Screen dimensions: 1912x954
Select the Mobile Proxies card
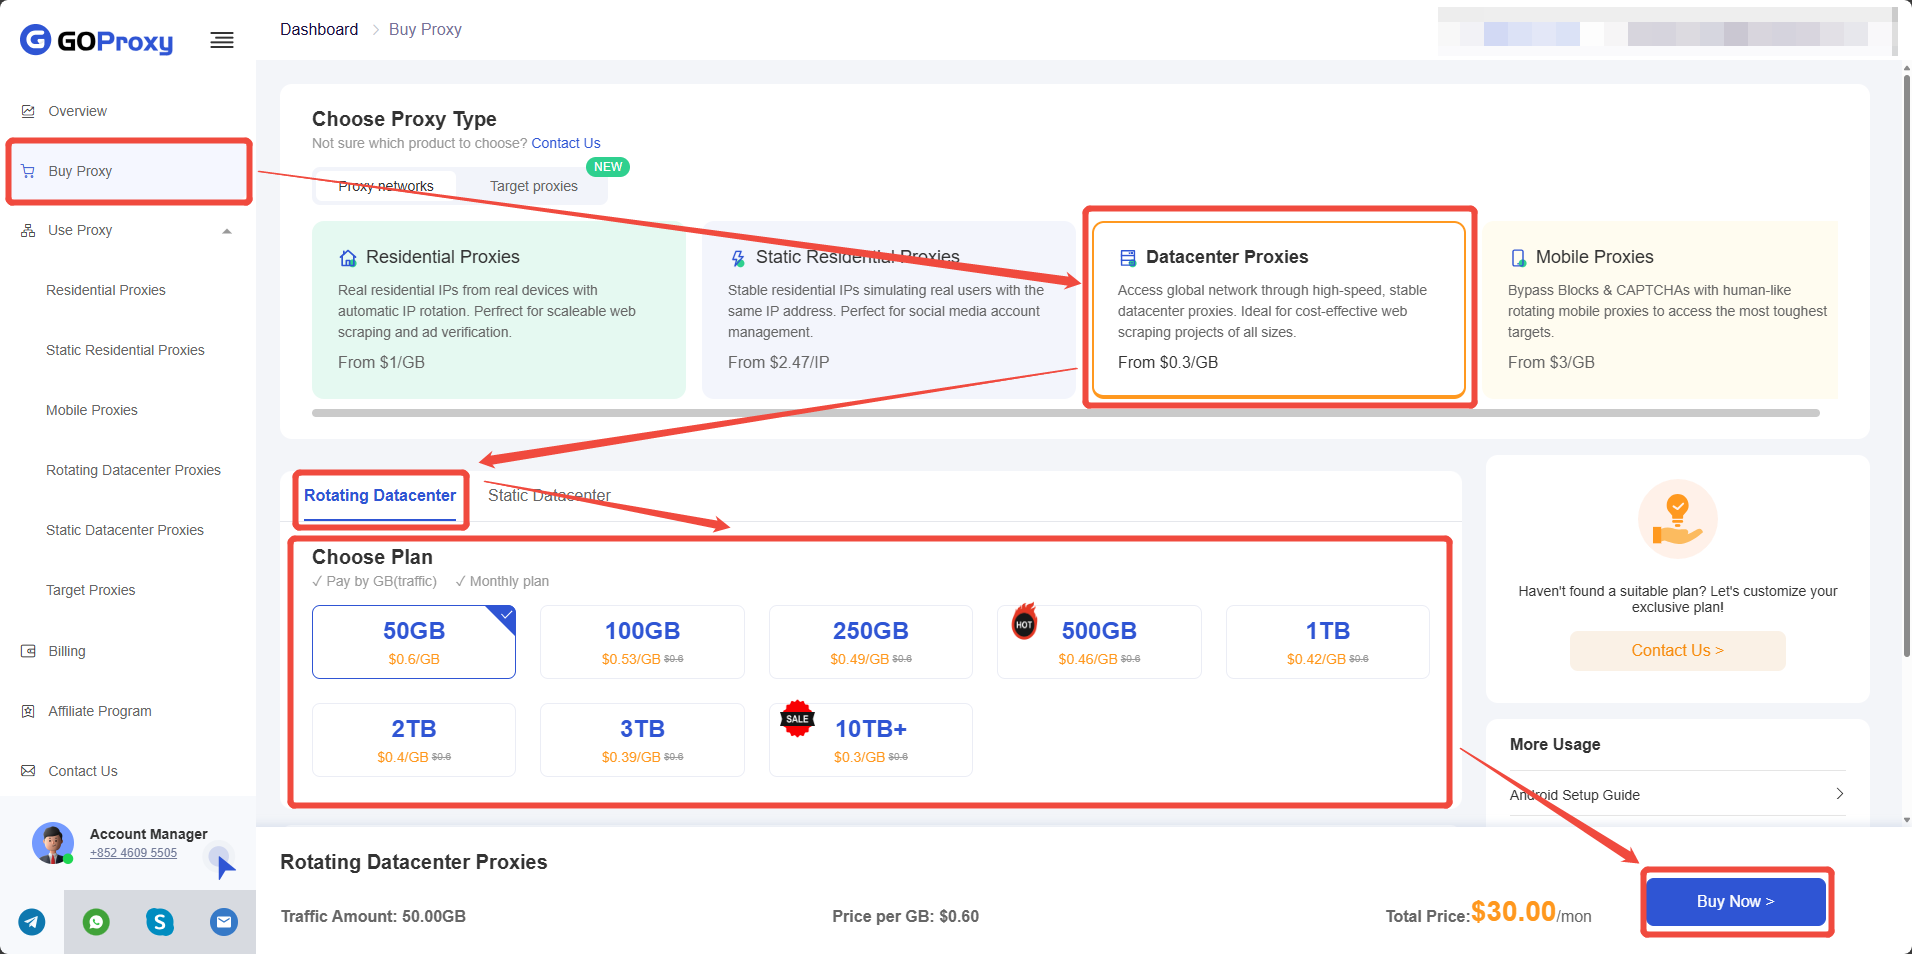tap(1660, 310)
